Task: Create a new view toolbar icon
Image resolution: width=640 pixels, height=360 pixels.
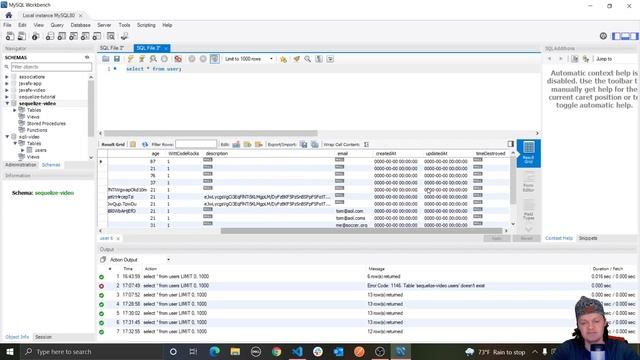Action: coord(73,36)
